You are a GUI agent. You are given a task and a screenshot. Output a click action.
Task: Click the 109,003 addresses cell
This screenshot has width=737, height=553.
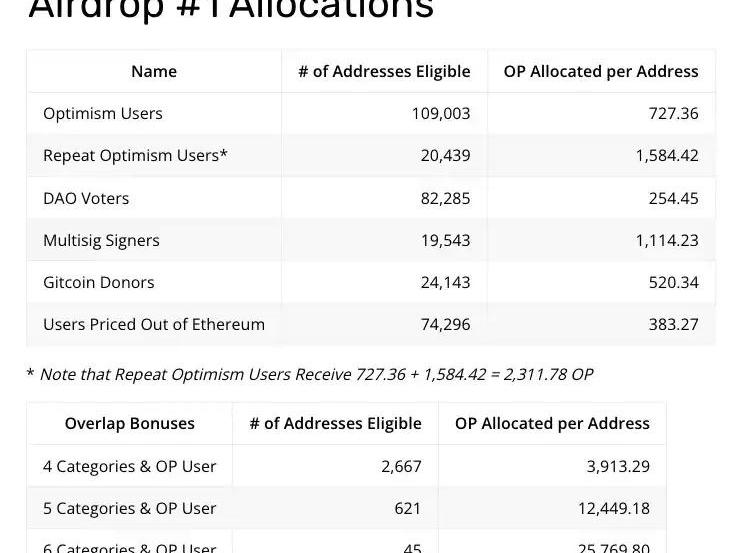(x=441, y=113)
